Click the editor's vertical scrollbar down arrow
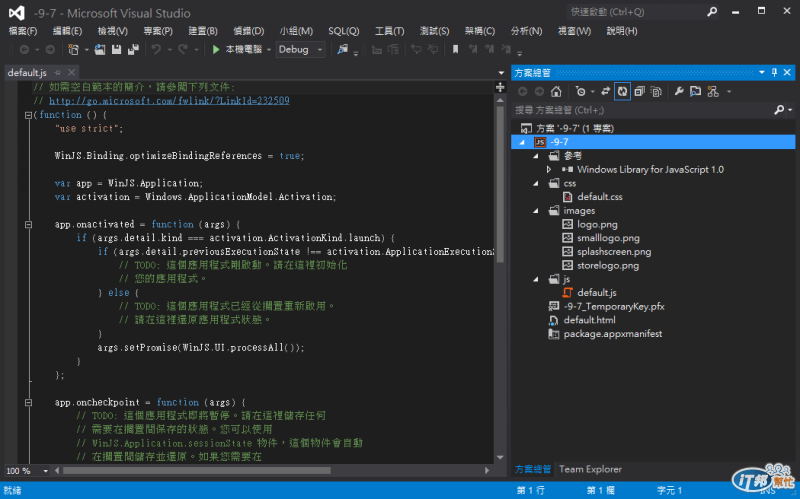800x499 pixels. tap(500, 457)
